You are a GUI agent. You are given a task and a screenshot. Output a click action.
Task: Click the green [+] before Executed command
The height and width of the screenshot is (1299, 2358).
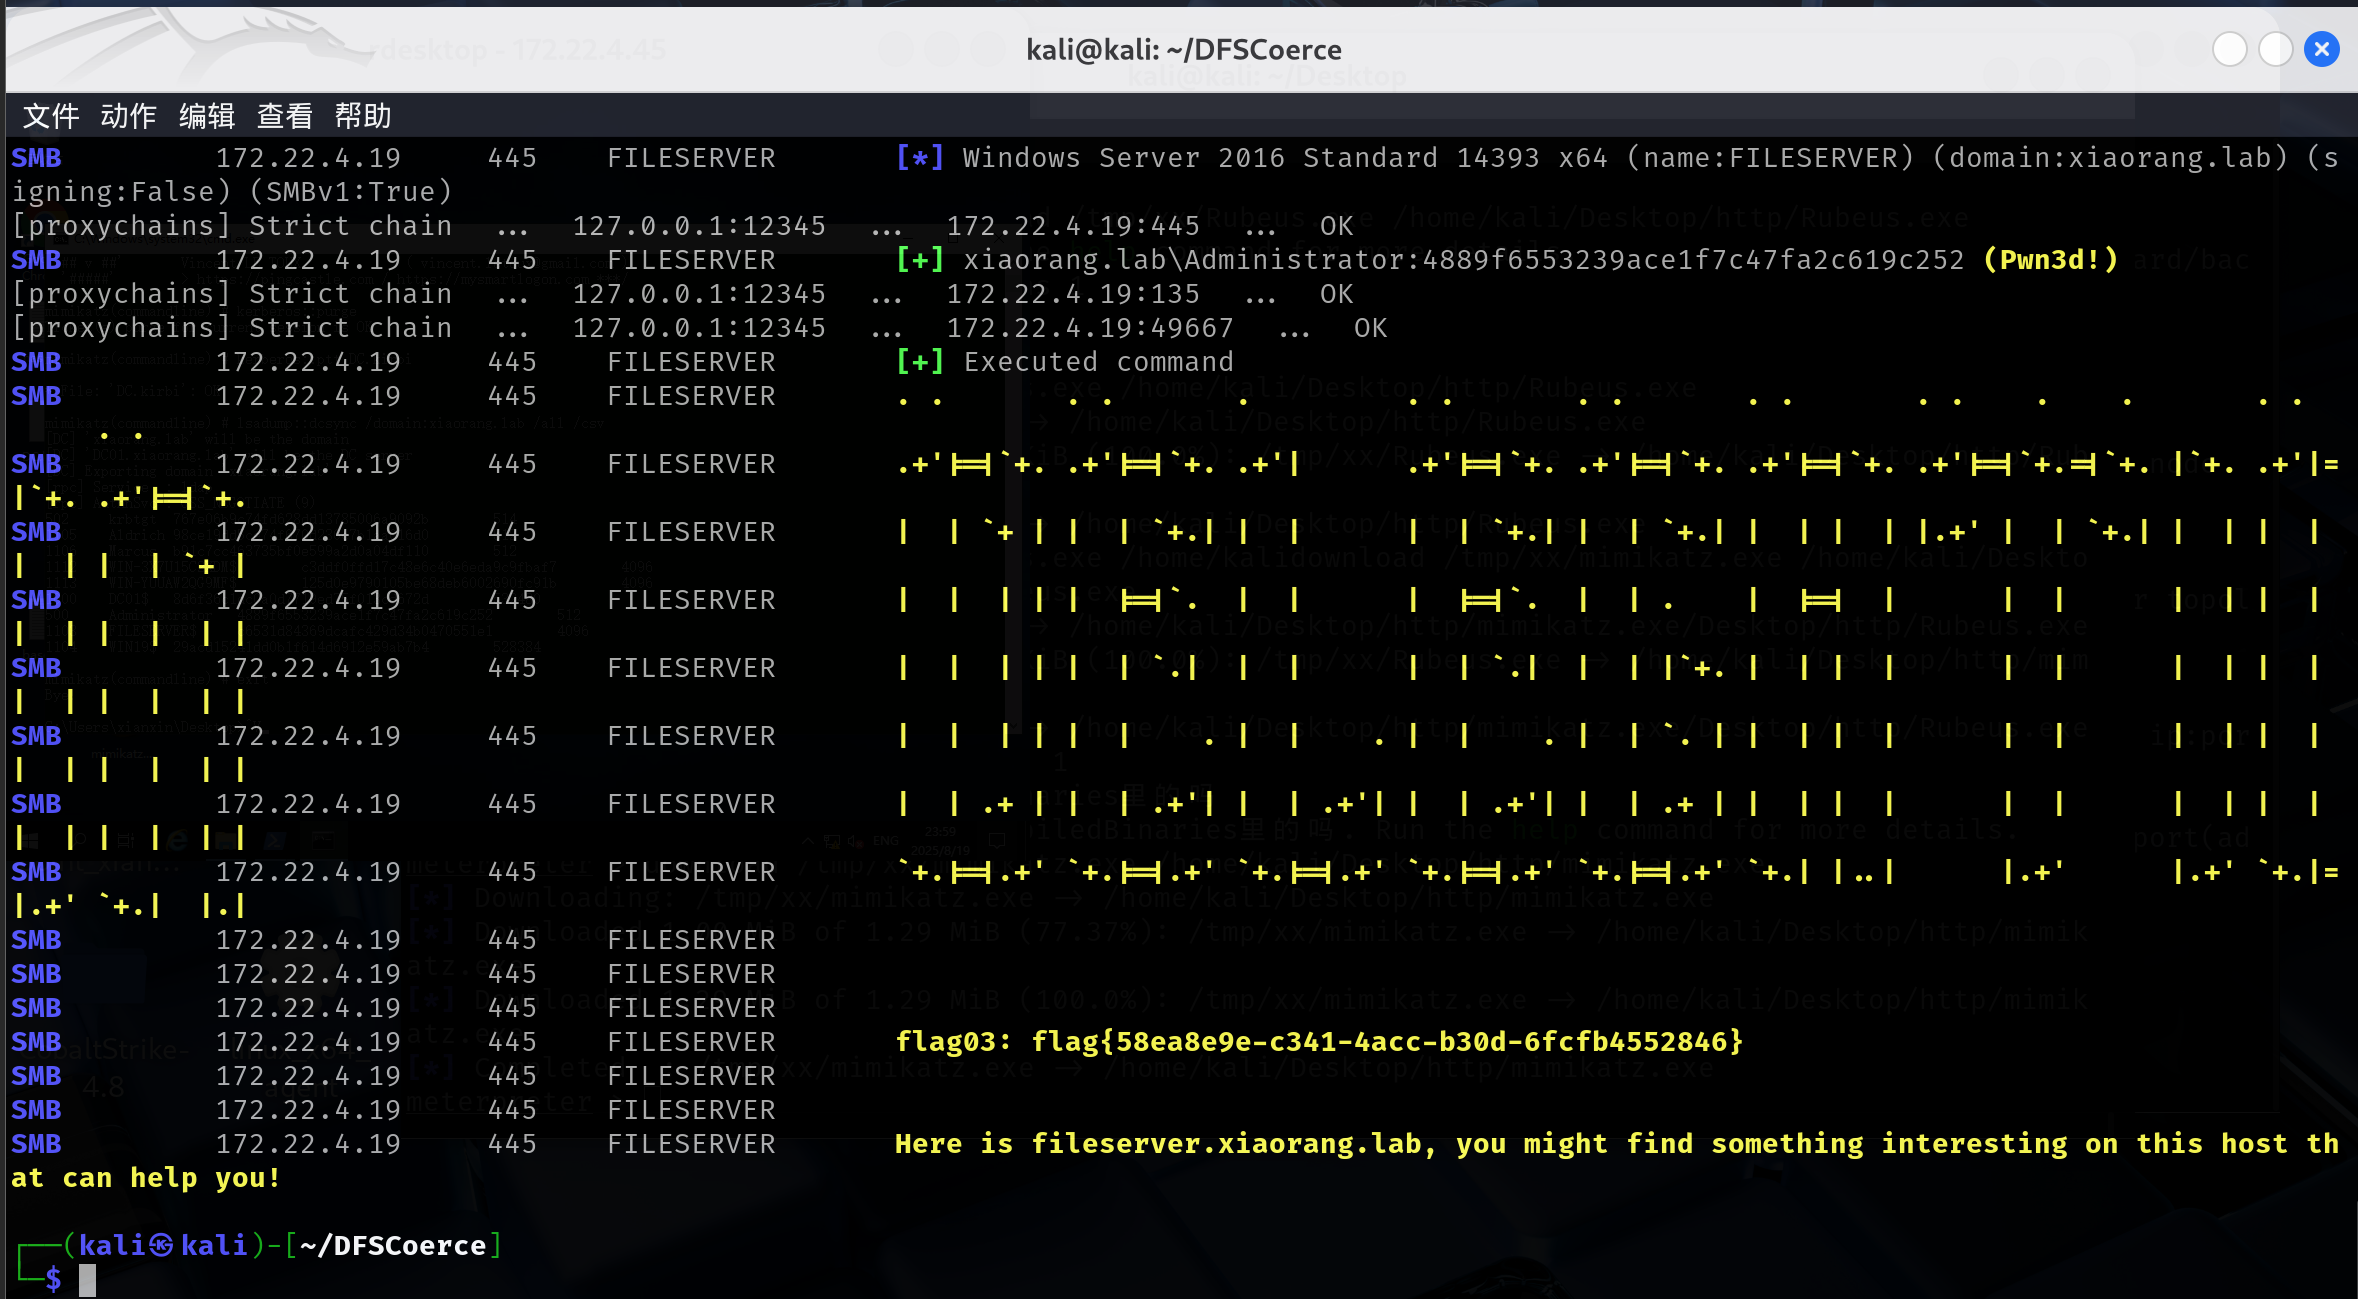point(919,362)
